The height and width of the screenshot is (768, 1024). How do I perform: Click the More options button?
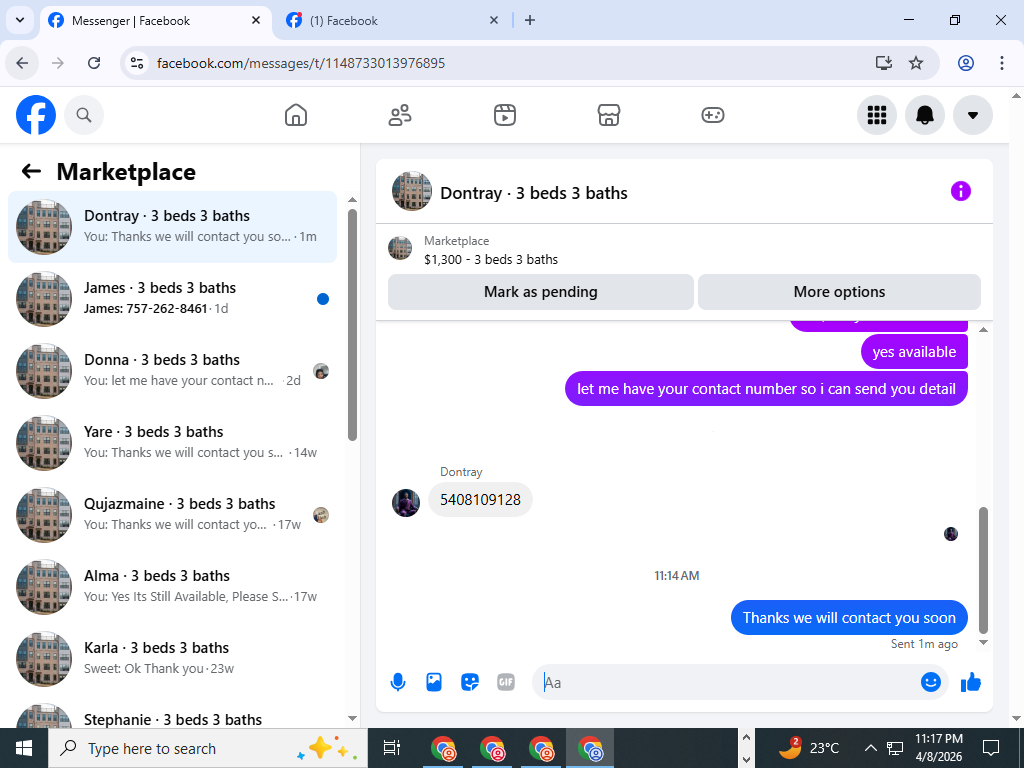(839, 292)
